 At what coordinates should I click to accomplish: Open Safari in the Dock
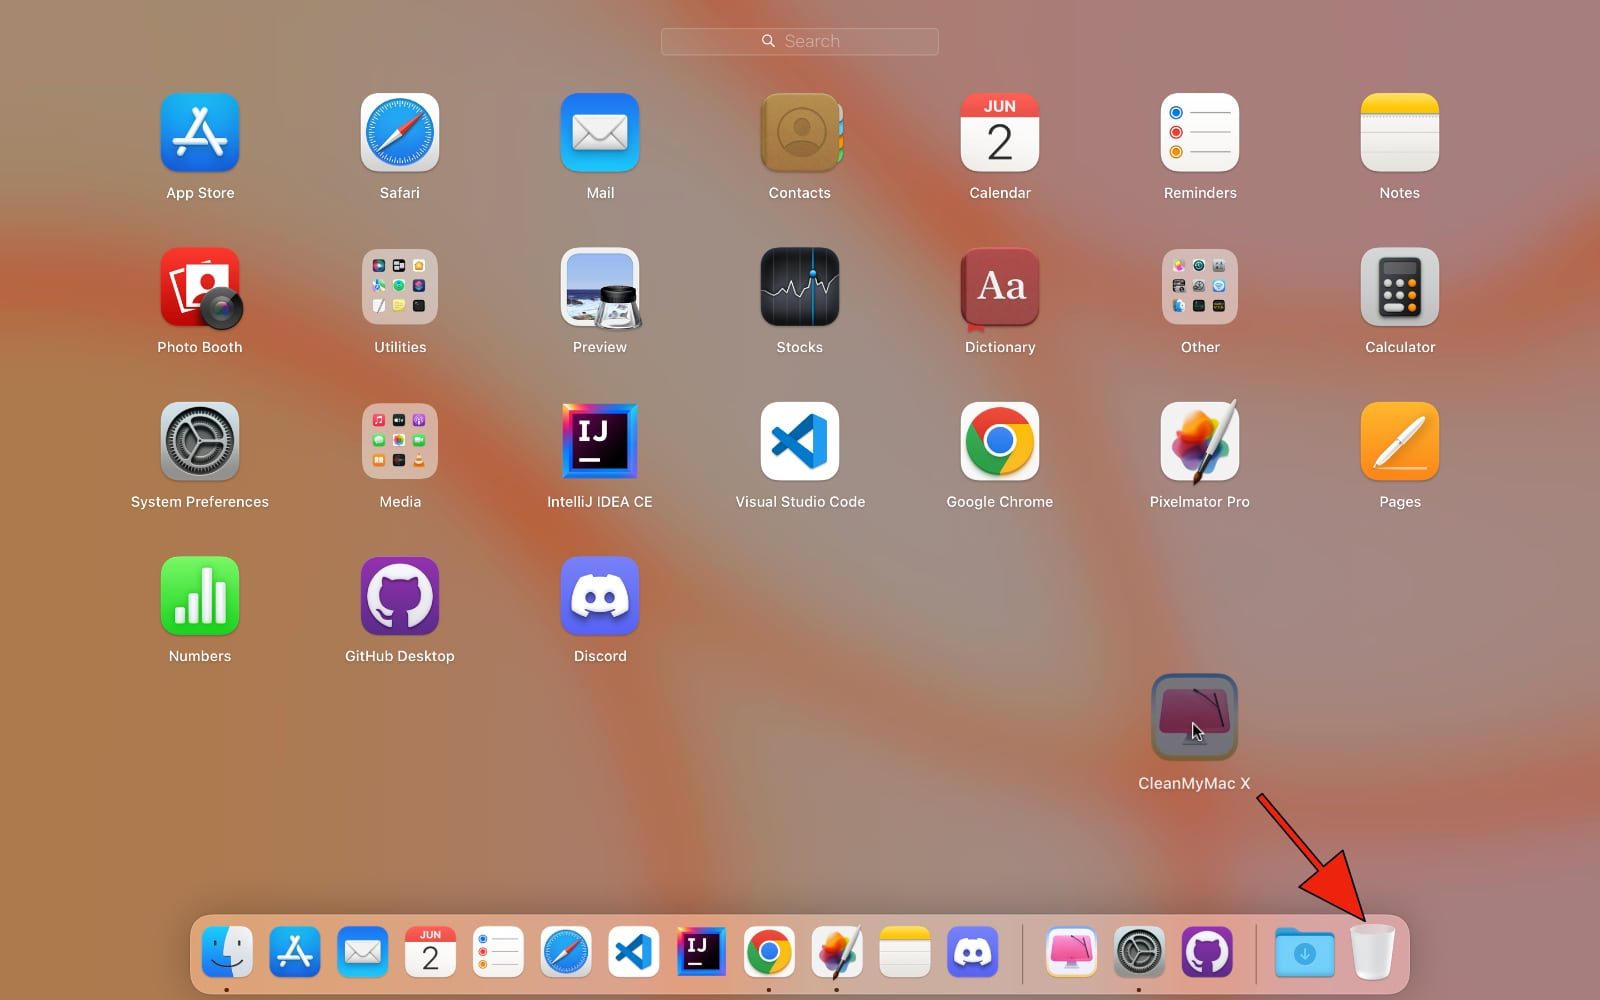coord(566,951)
